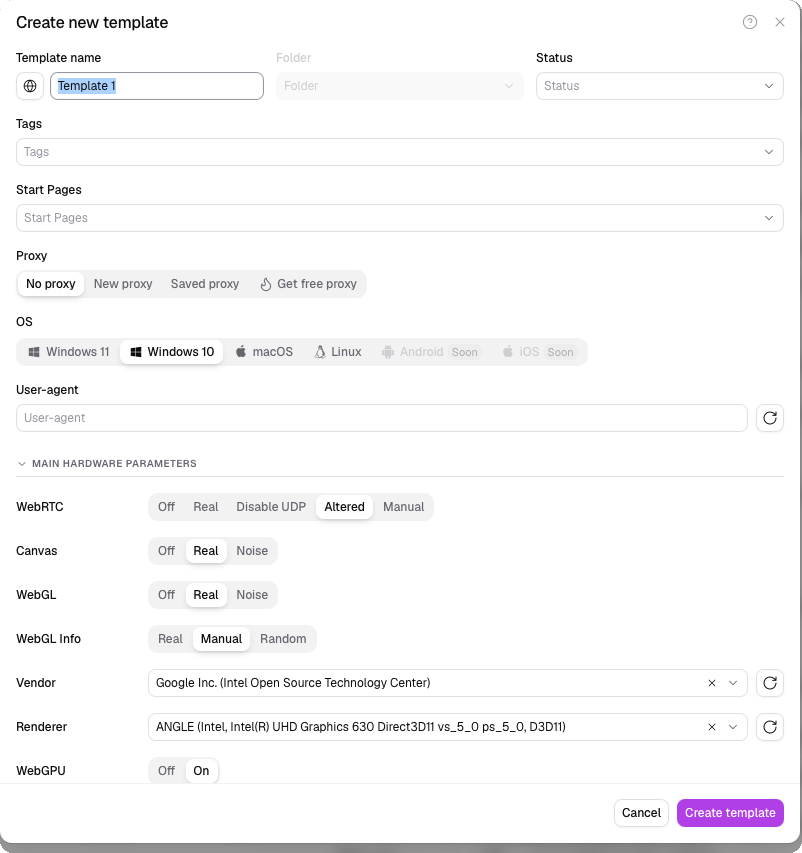
Task: Select the No proxy tab
Action: (51, 284)
